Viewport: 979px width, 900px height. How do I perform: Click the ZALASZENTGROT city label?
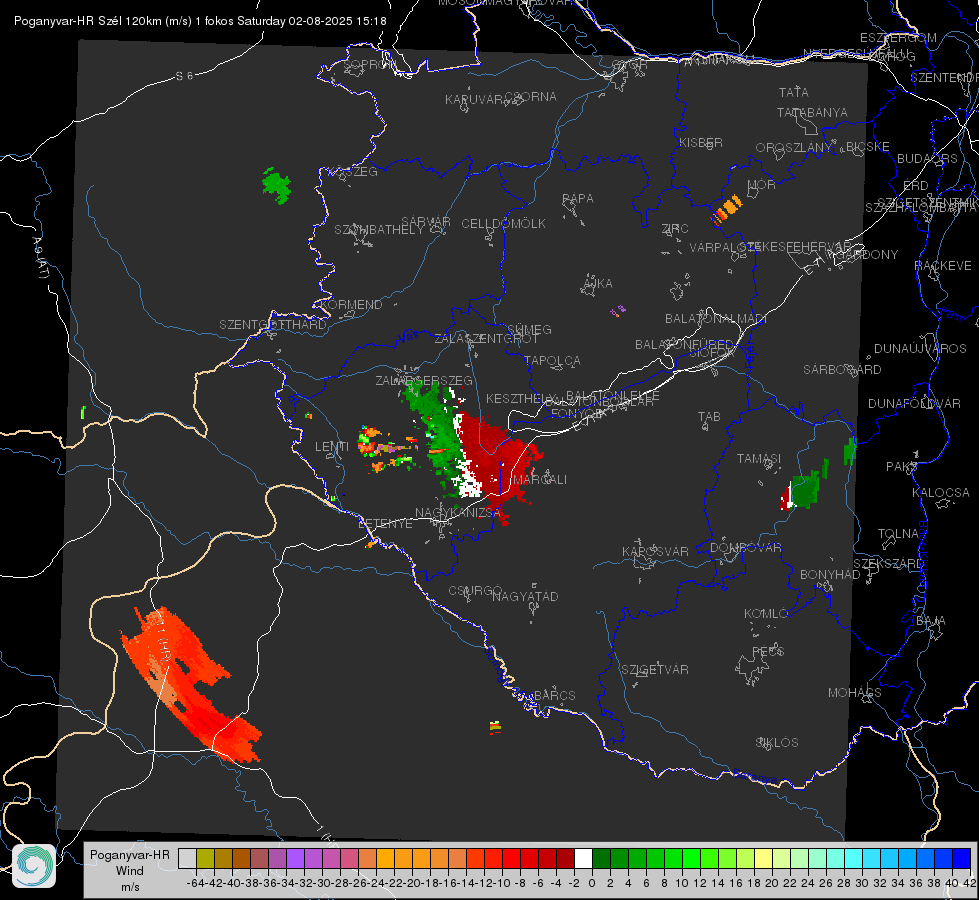486,339
